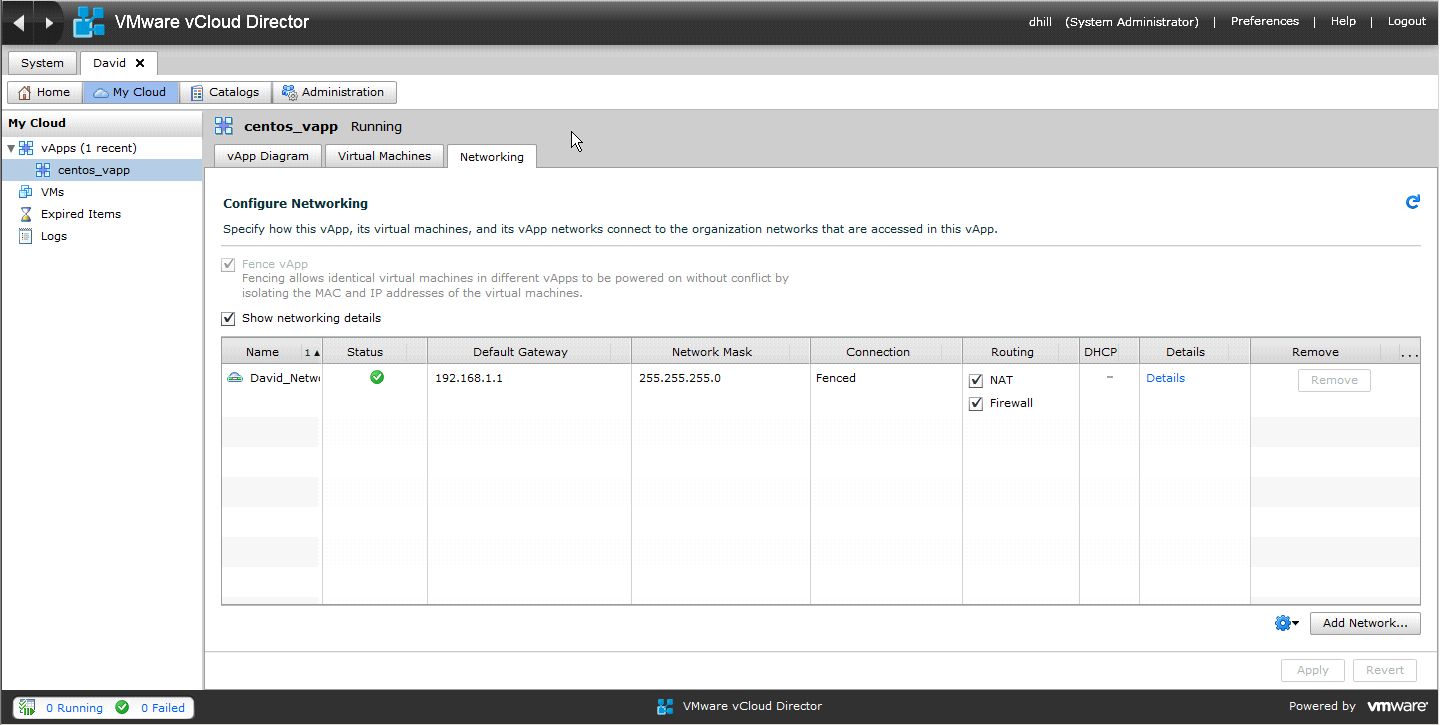1440x725 pixels.
Task: Click 0 Running tasks link
Action: click(74, 708)
